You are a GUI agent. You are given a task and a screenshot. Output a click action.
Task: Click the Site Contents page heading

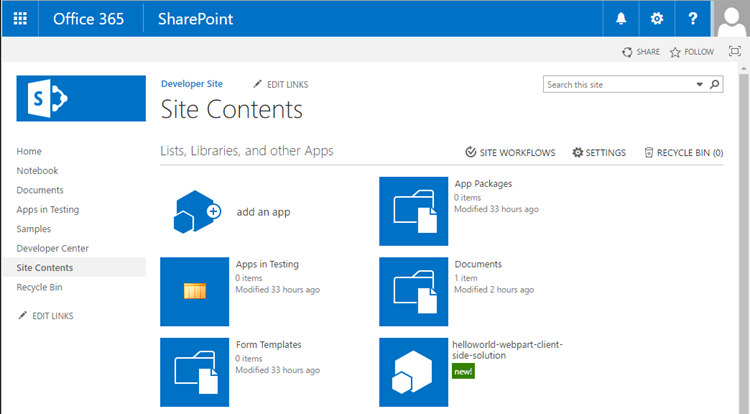pos(232,109)
